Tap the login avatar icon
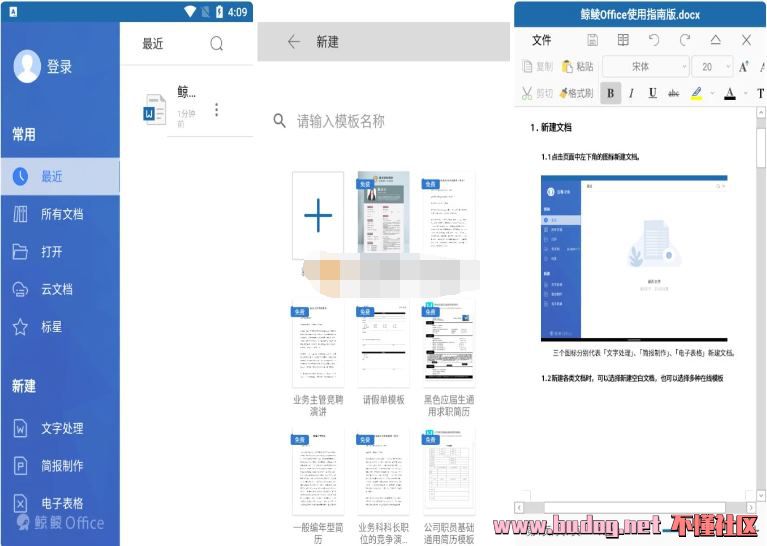Image resolution: width=767 pixels, height=546 pixels. pyautogui.click(x=27, y=66)
